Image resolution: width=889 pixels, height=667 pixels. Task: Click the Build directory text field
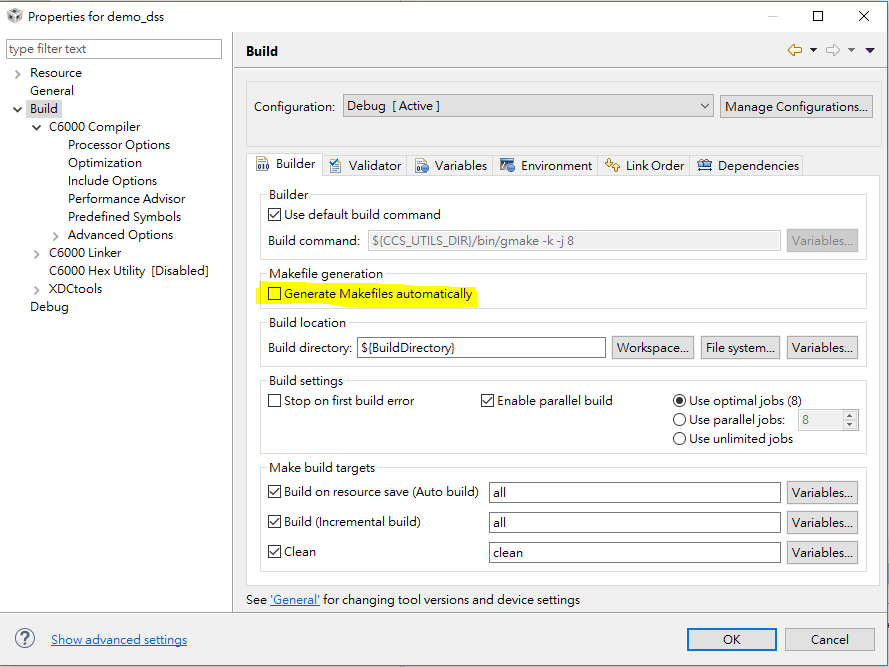point(481,348)
